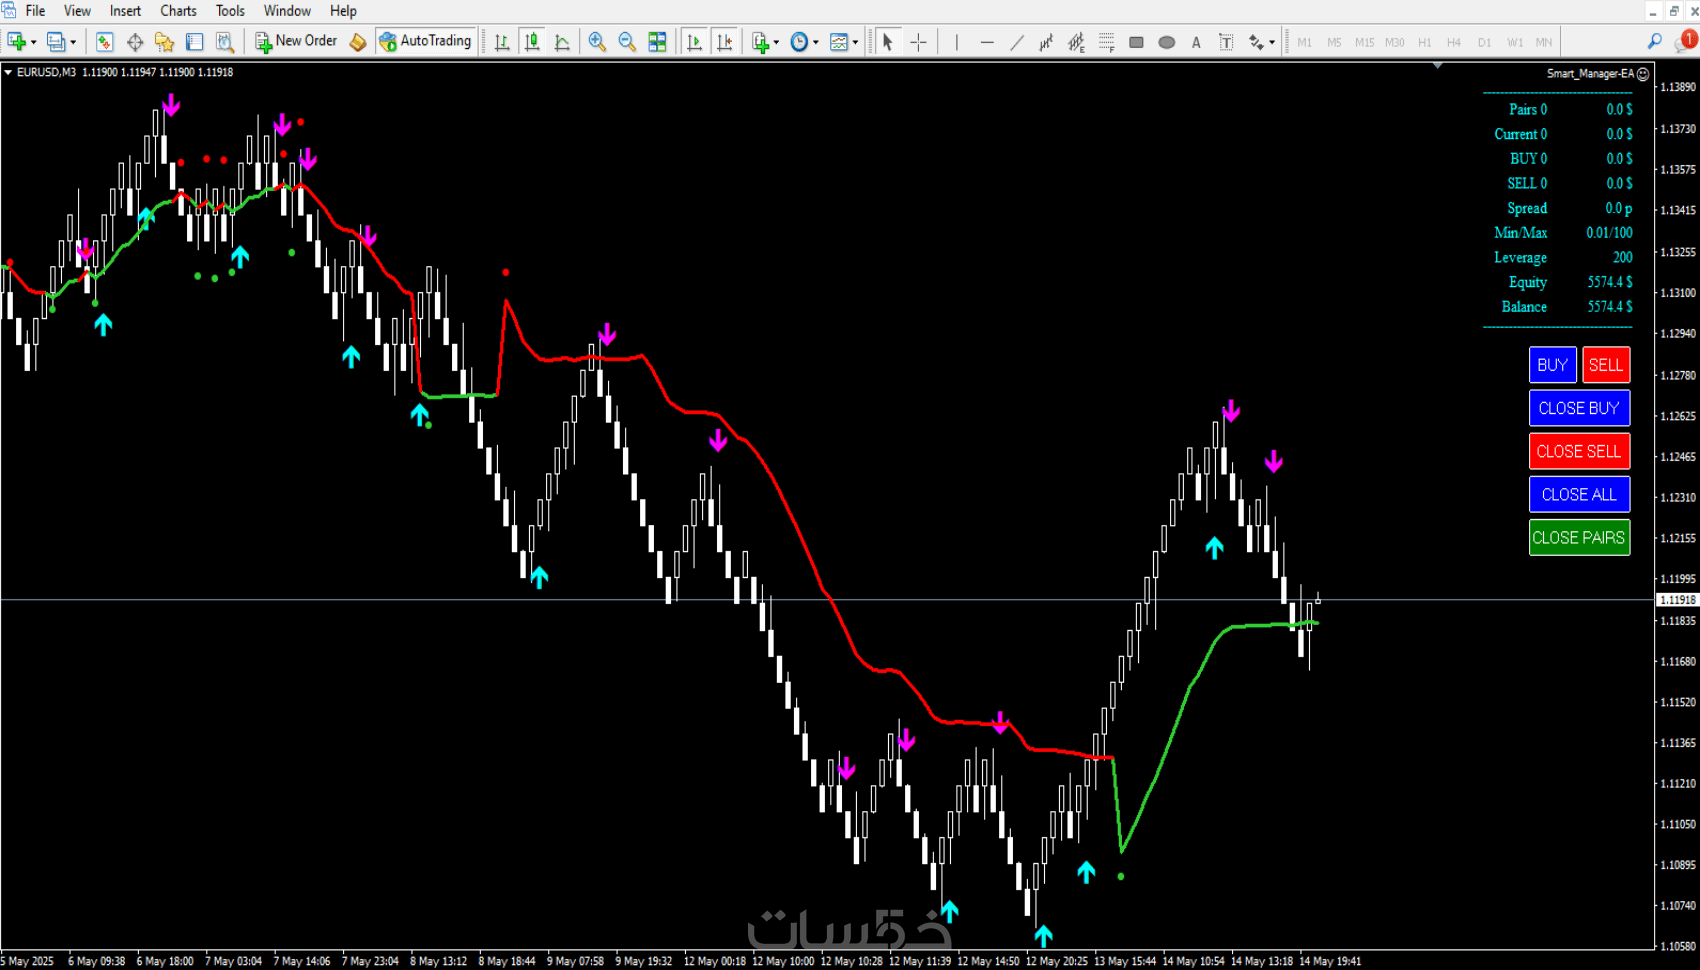The width and height of the screenshot is (1700, 970).
Task: Open the File menu
Action: pos(35,11)
